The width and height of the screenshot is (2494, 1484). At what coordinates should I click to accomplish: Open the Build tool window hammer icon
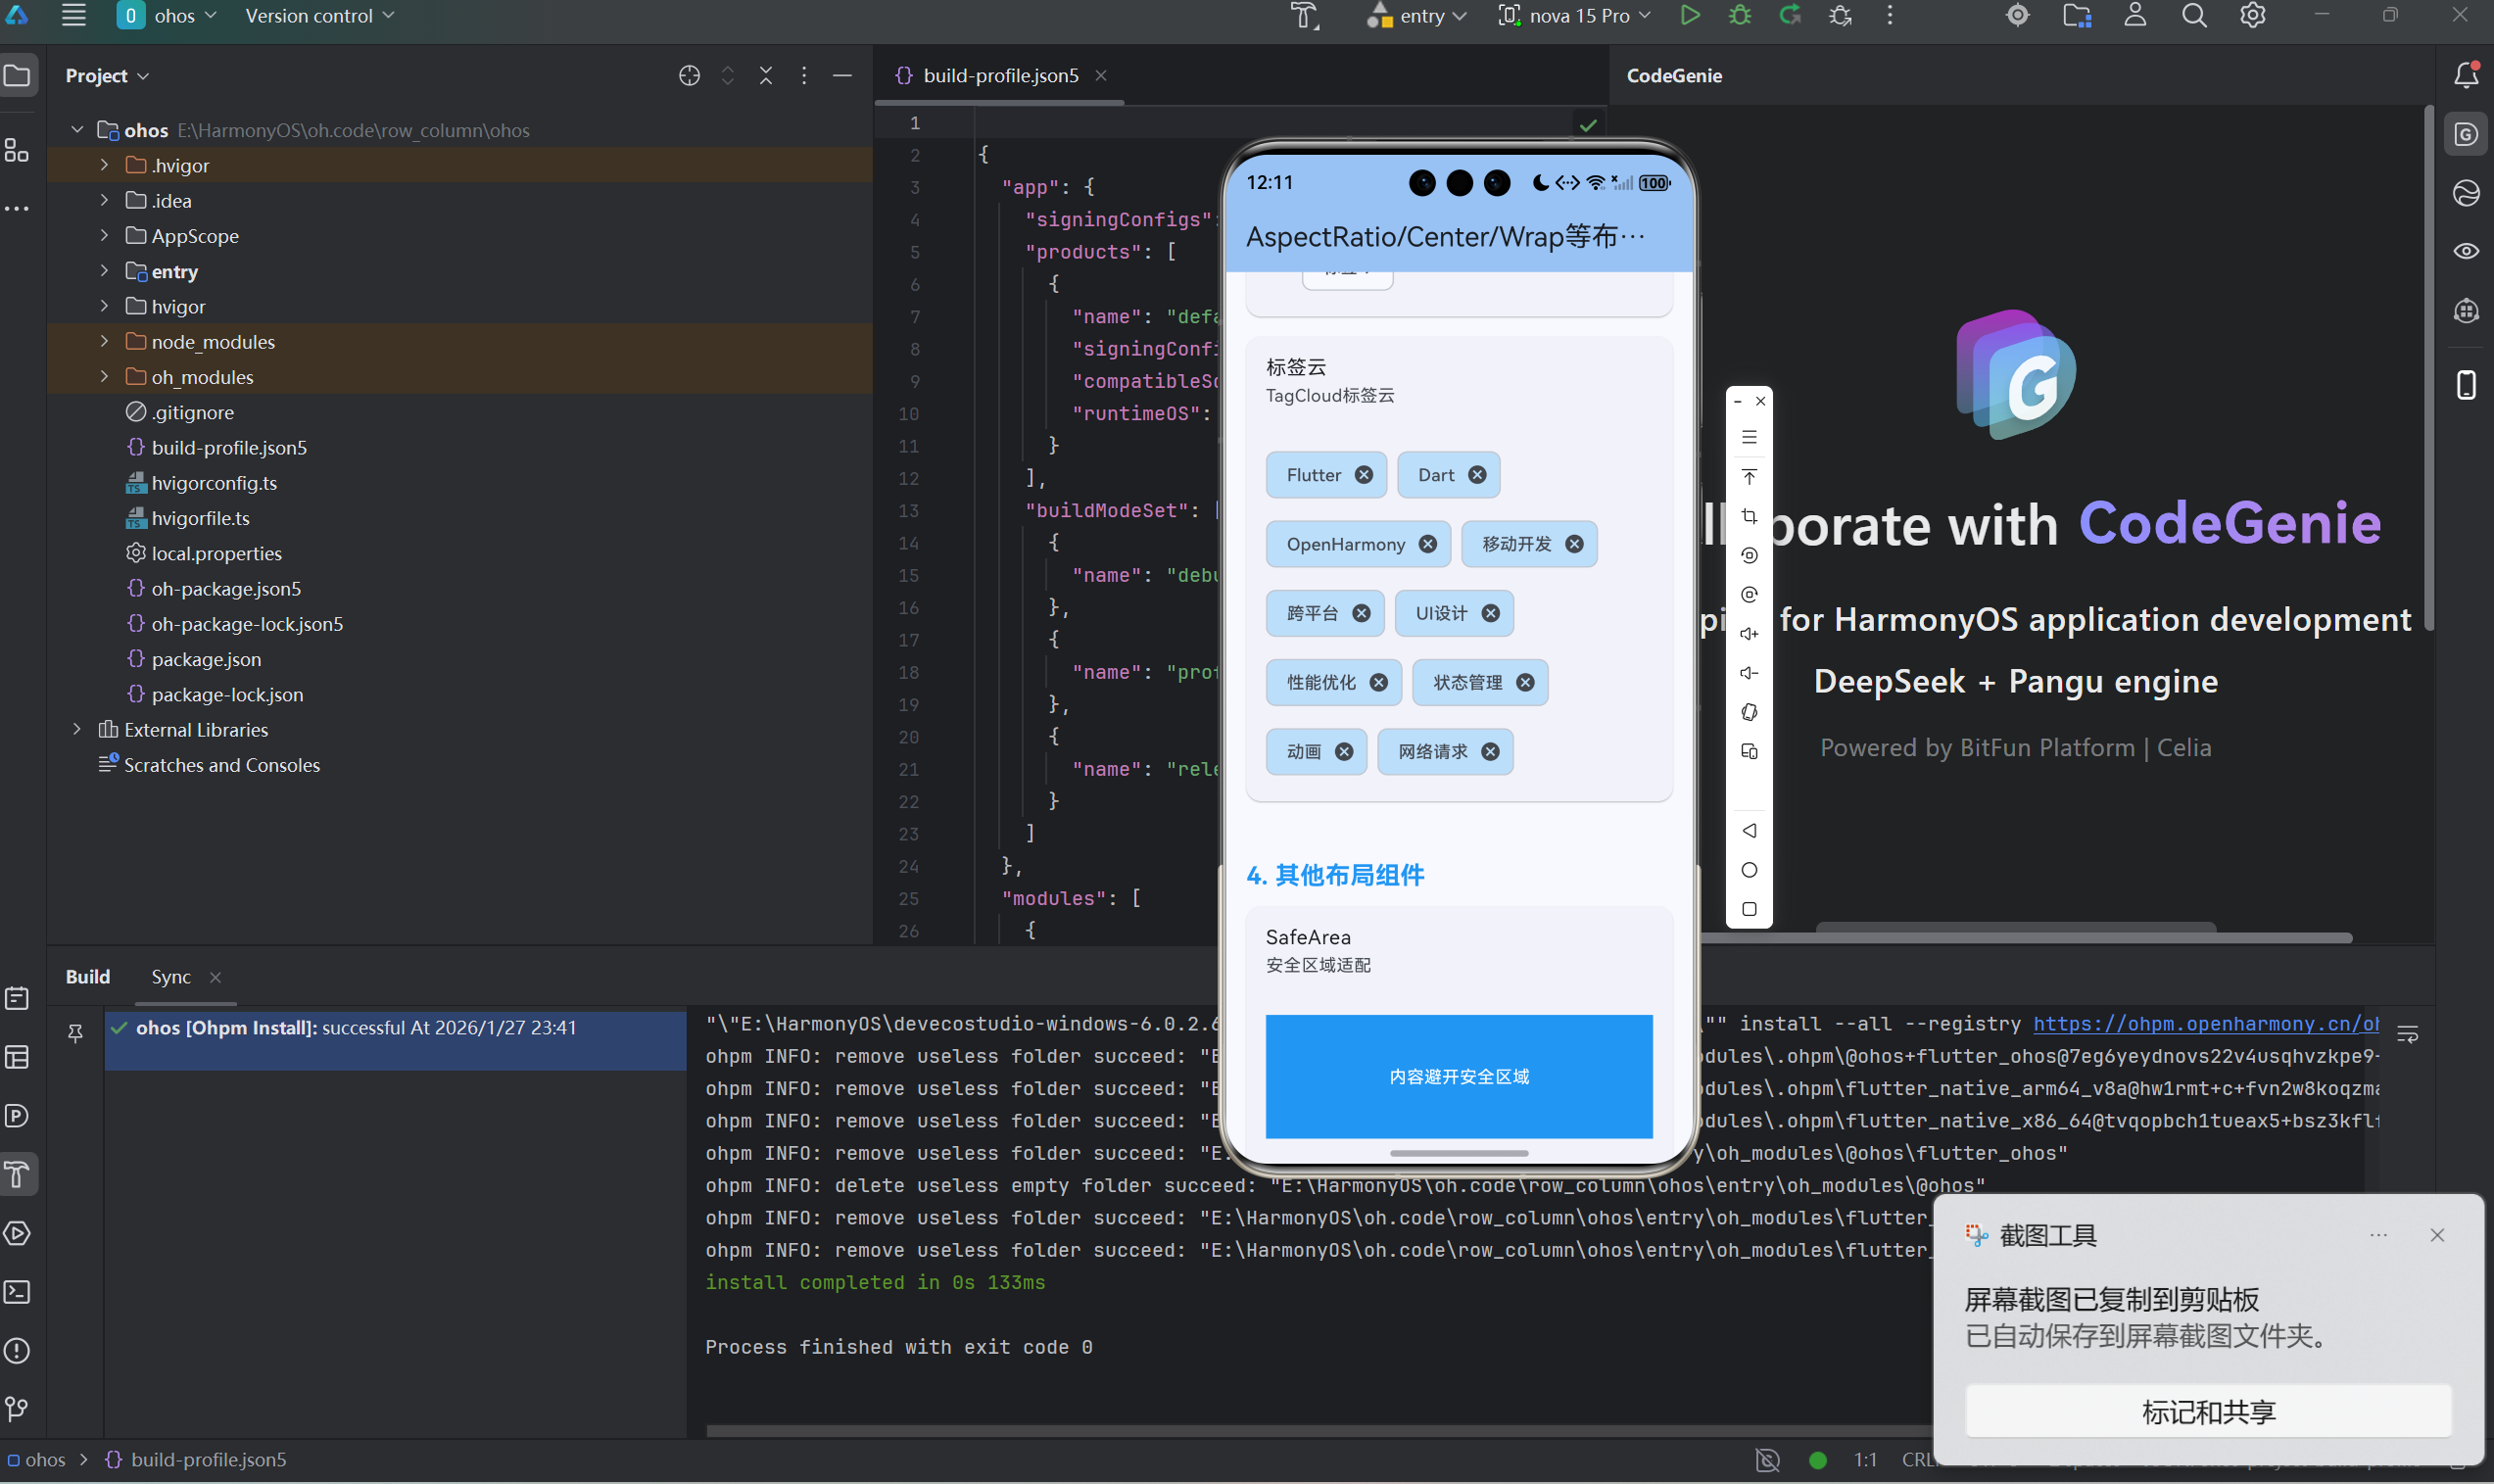pos(17,1174)
